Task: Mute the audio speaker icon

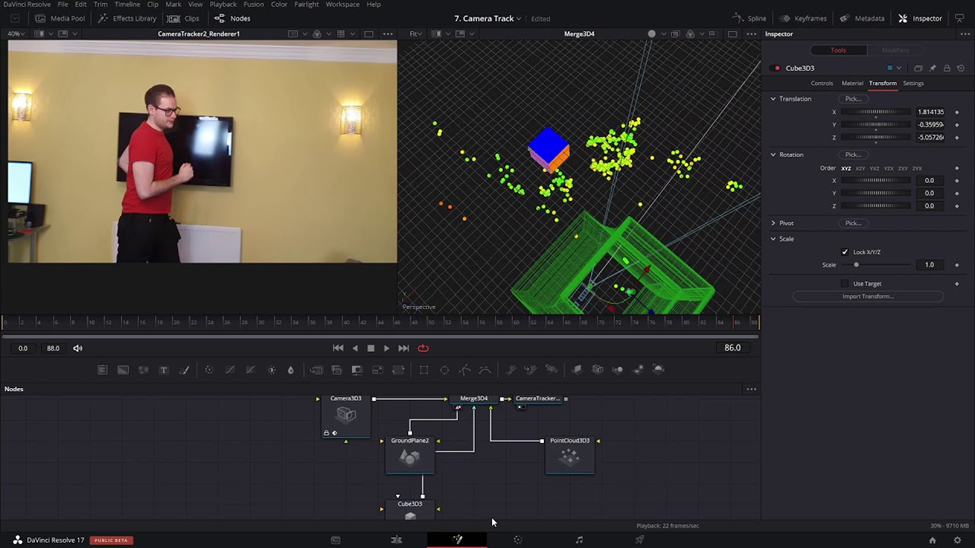Action: [x=78, y=348]
